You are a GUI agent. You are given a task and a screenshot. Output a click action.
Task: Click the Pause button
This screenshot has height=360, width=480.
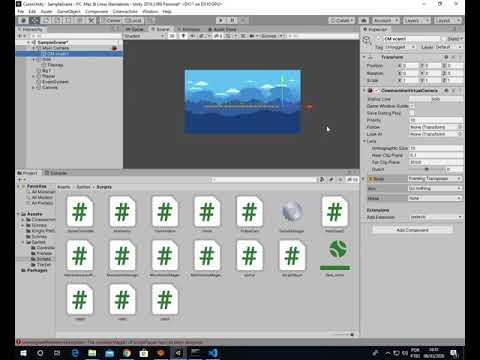(x=232, y=20)
